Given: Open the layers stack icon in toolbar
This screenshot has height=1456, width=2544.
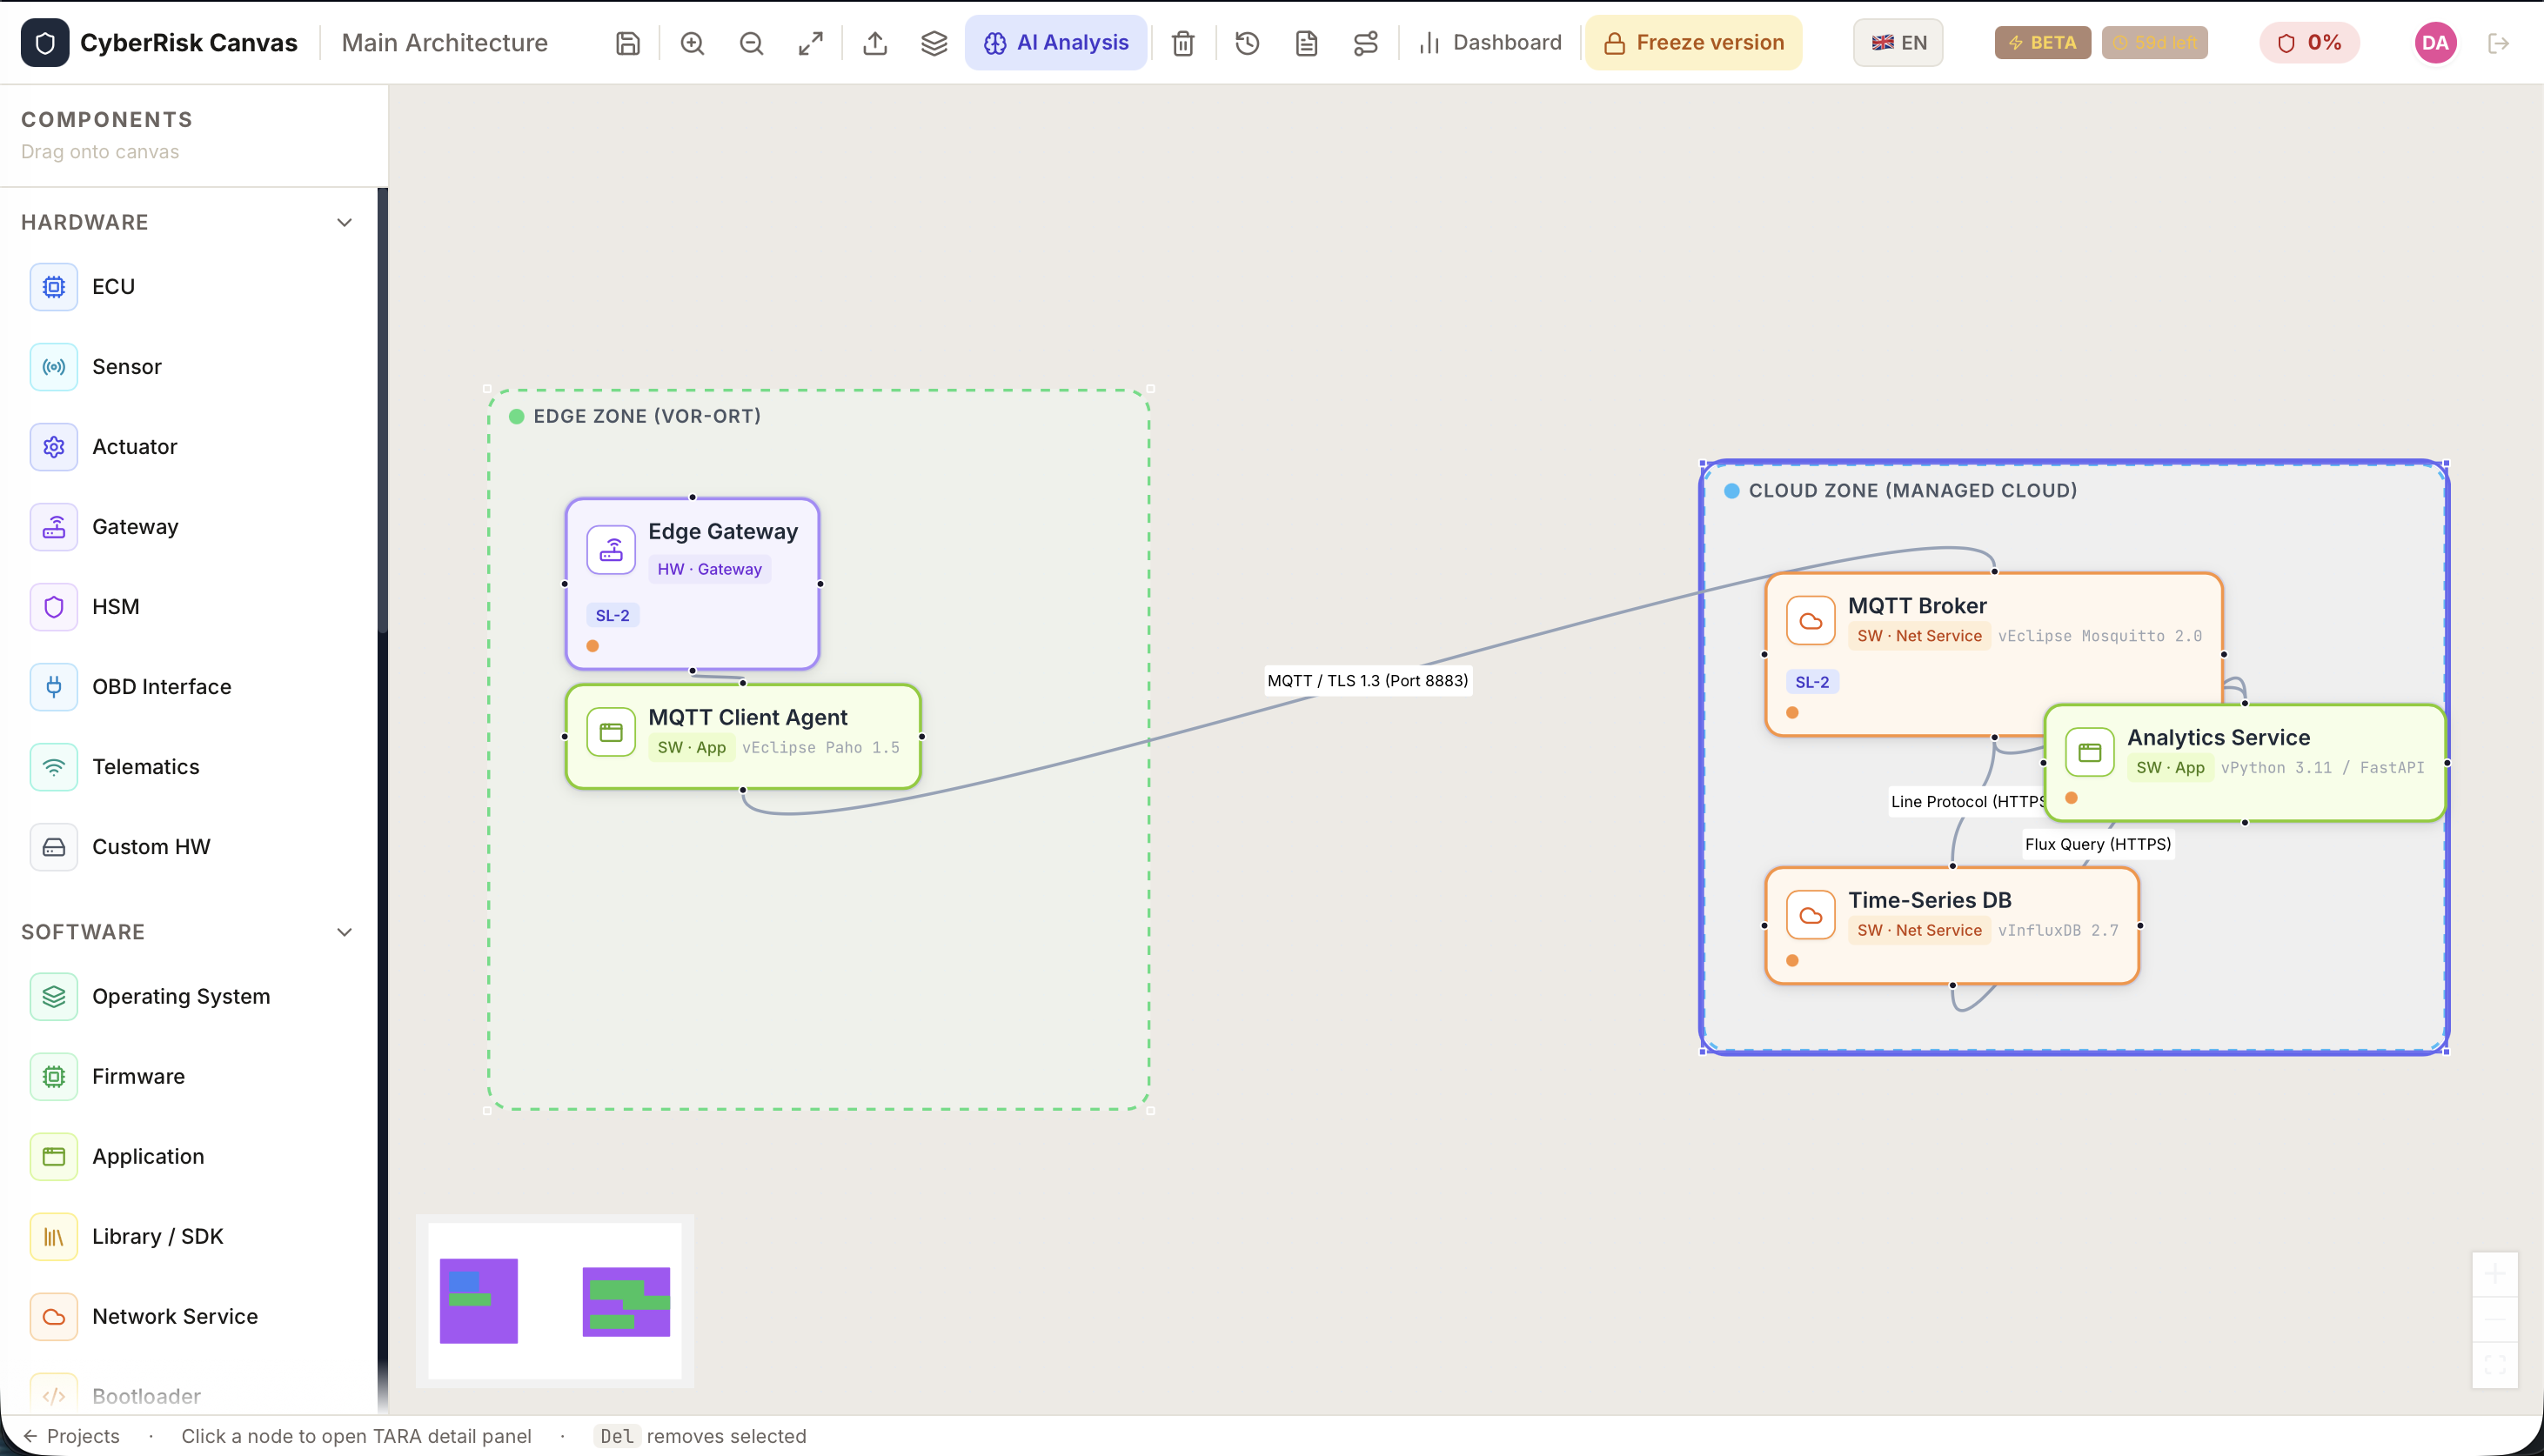Looking at the screenshot, I should [934, 43].
